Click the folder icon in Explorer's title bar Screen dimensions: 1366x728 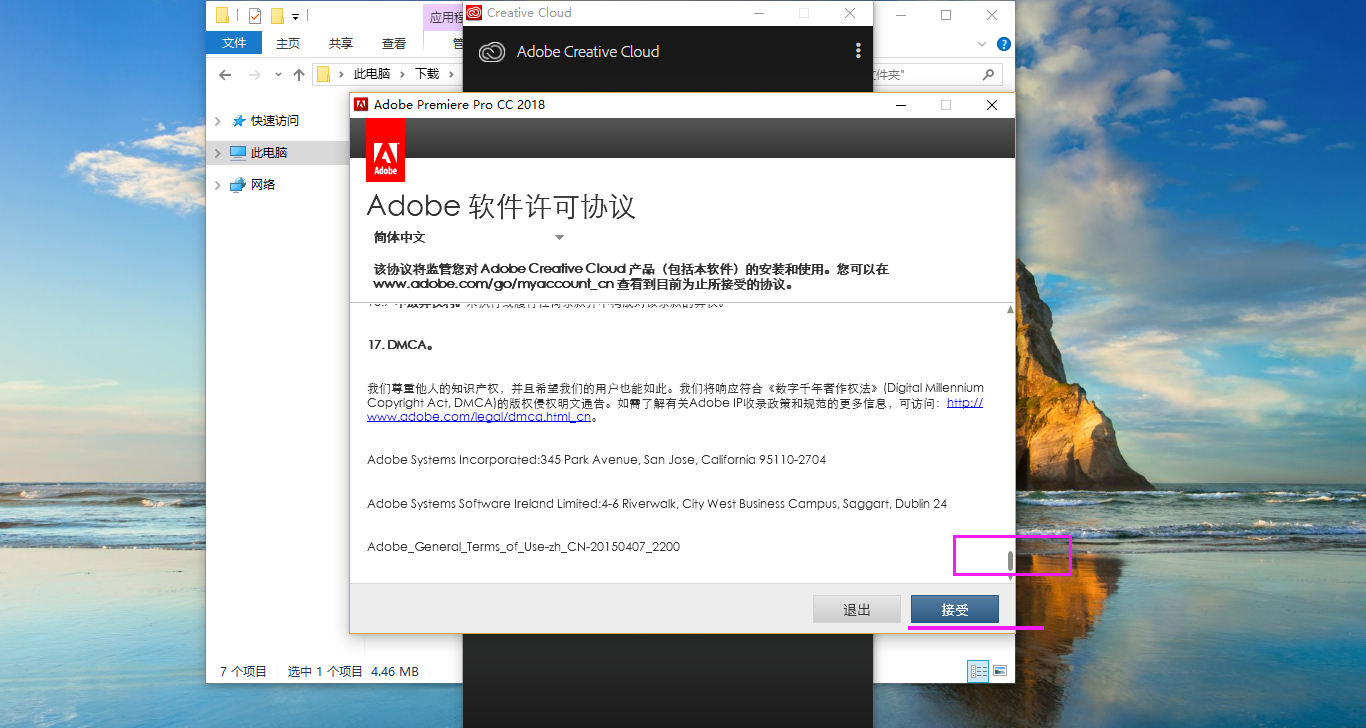point(222,15)
